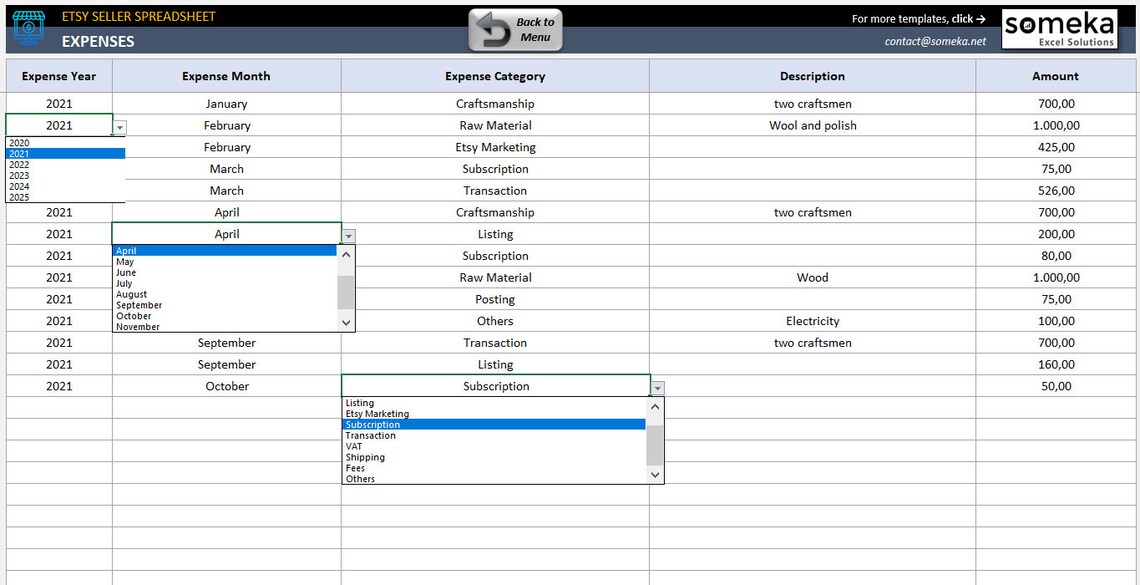Select the Raw Material cell with Wool
Image resolution: width=1140 pixels, height=585 pixels.
pyautogui.click(x=495, y=125)
